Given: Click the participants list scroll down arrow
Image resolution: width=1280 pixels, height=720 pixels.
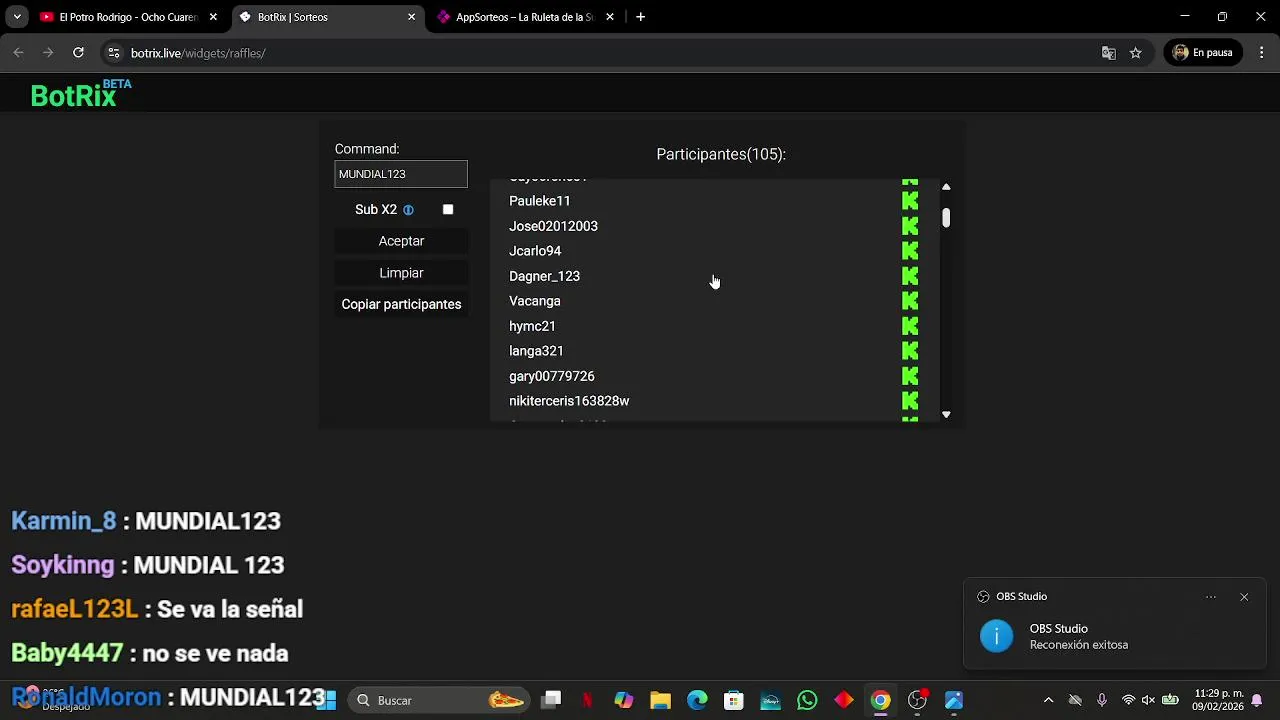Looking at the screenshot, I should click(x=946, y=414).
